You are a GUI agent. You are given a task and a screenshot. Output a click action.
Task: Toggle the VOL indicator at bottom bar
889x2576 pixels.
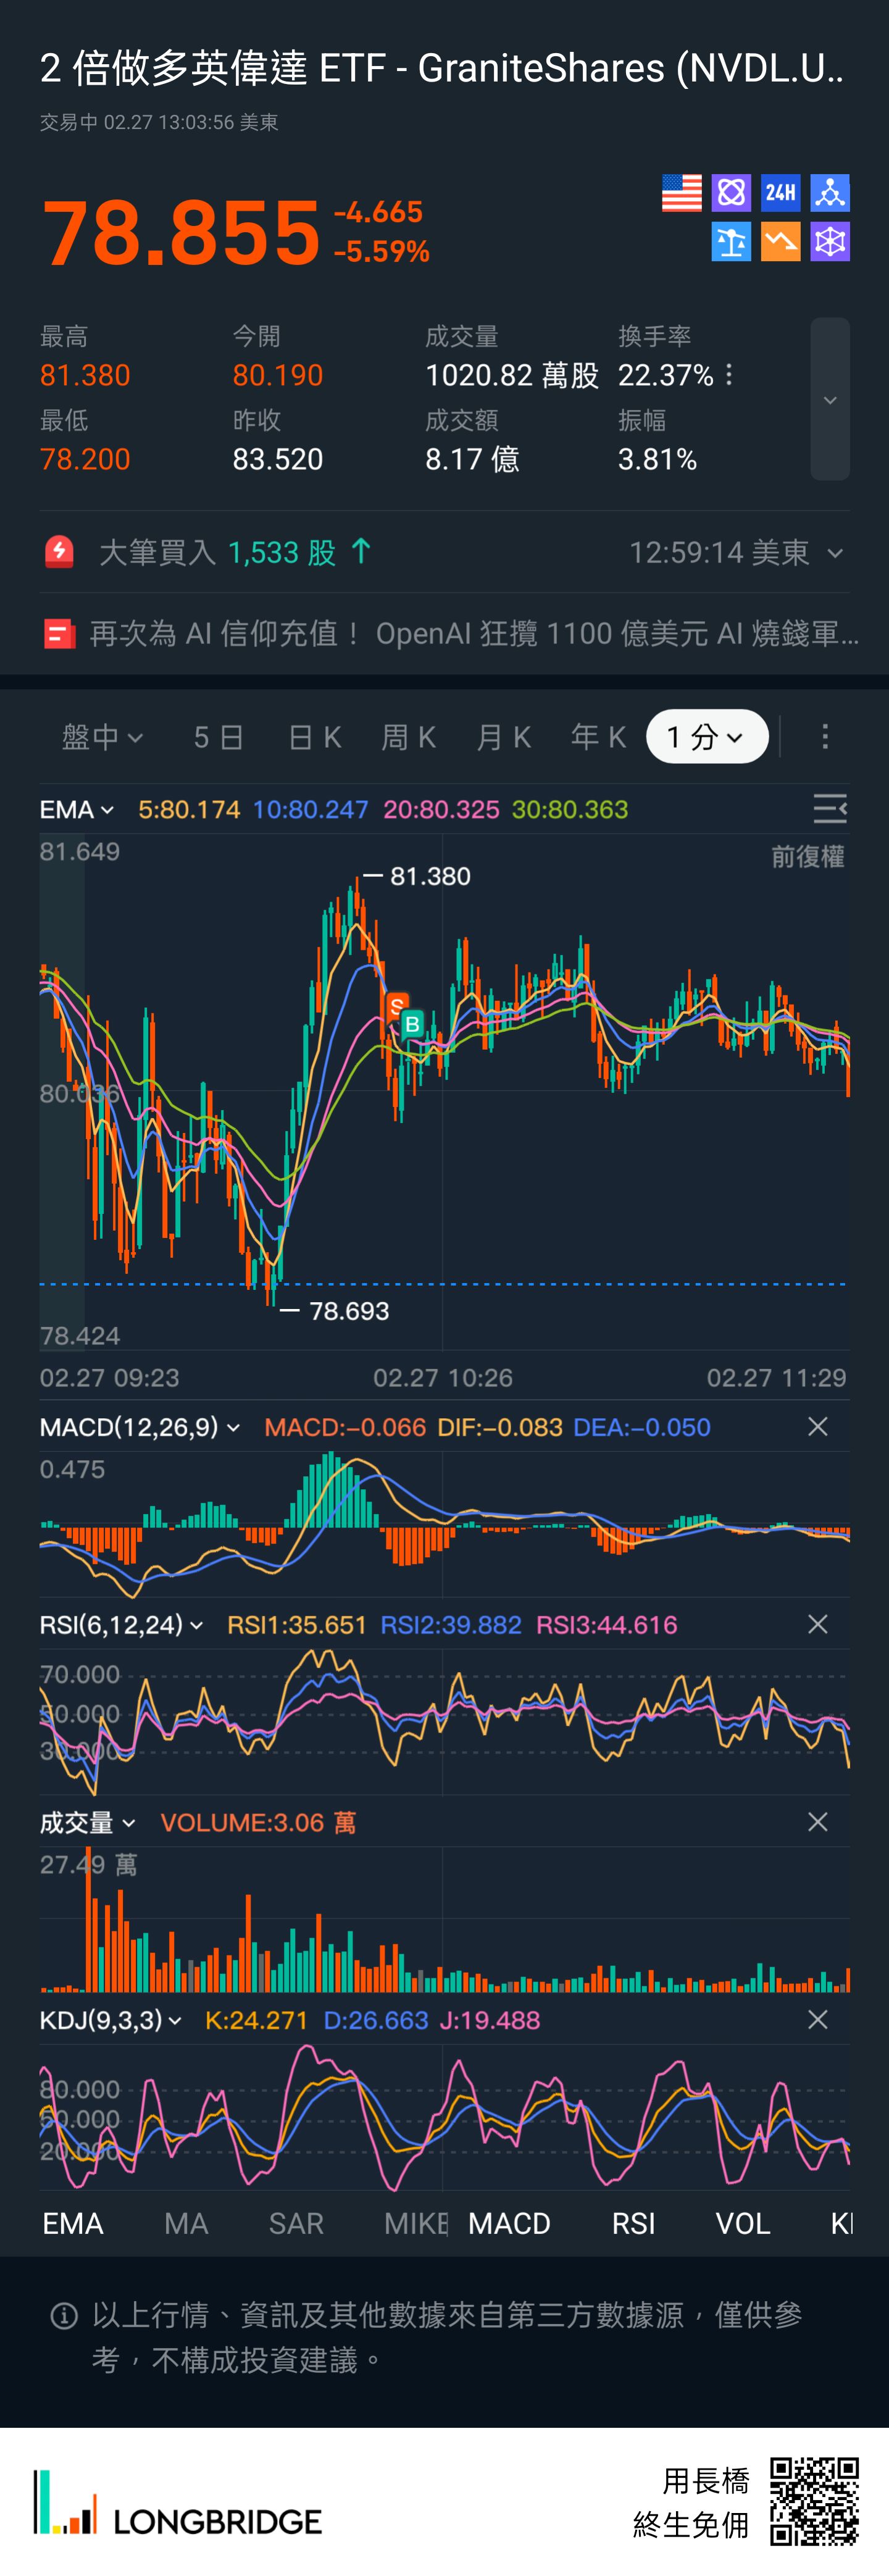(x=742, y=2223)
